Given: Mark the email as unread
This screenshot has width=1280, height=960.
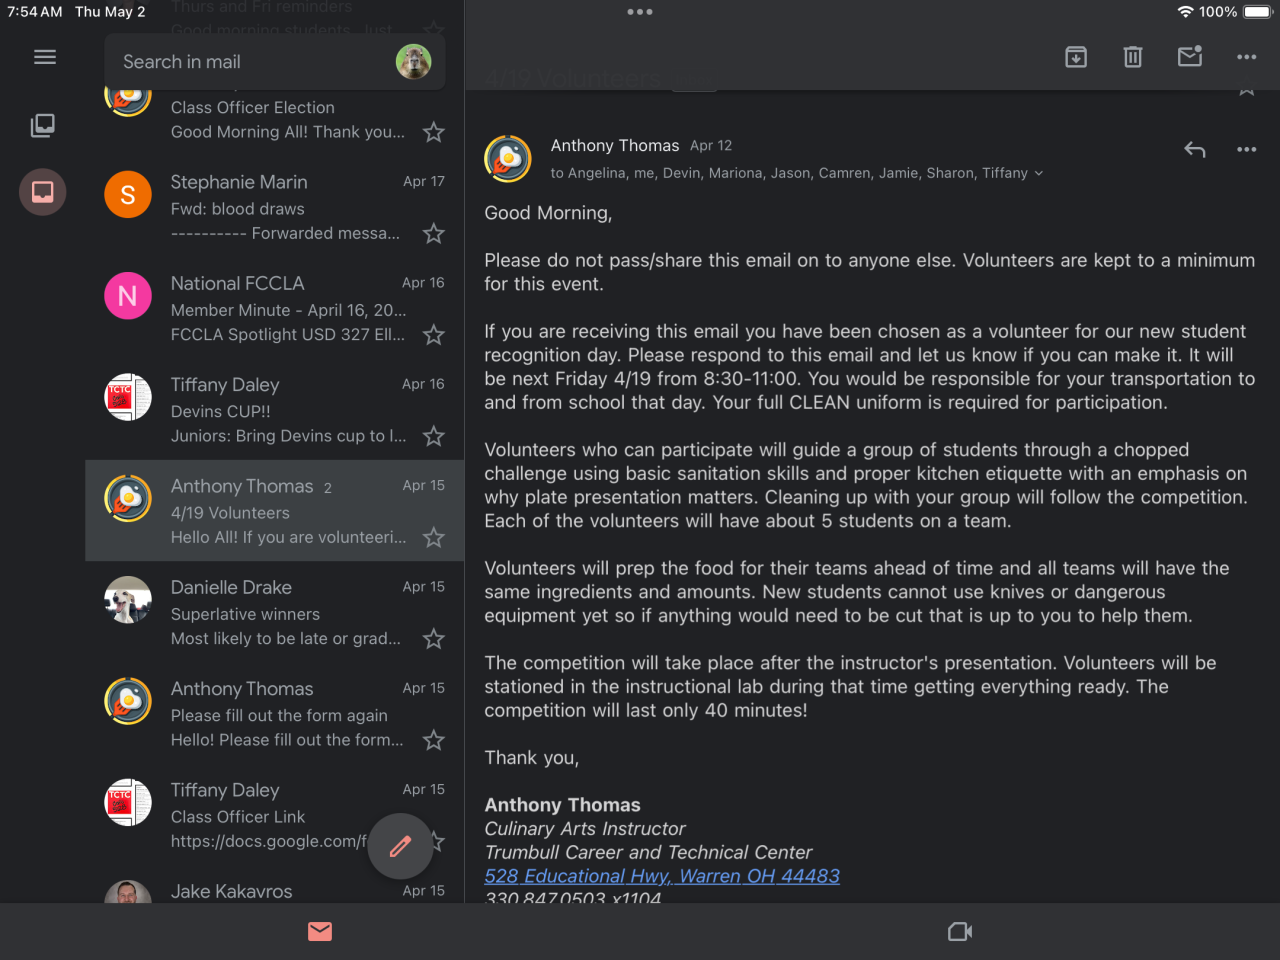Looking at the screenshot, I should (1190, 57).
